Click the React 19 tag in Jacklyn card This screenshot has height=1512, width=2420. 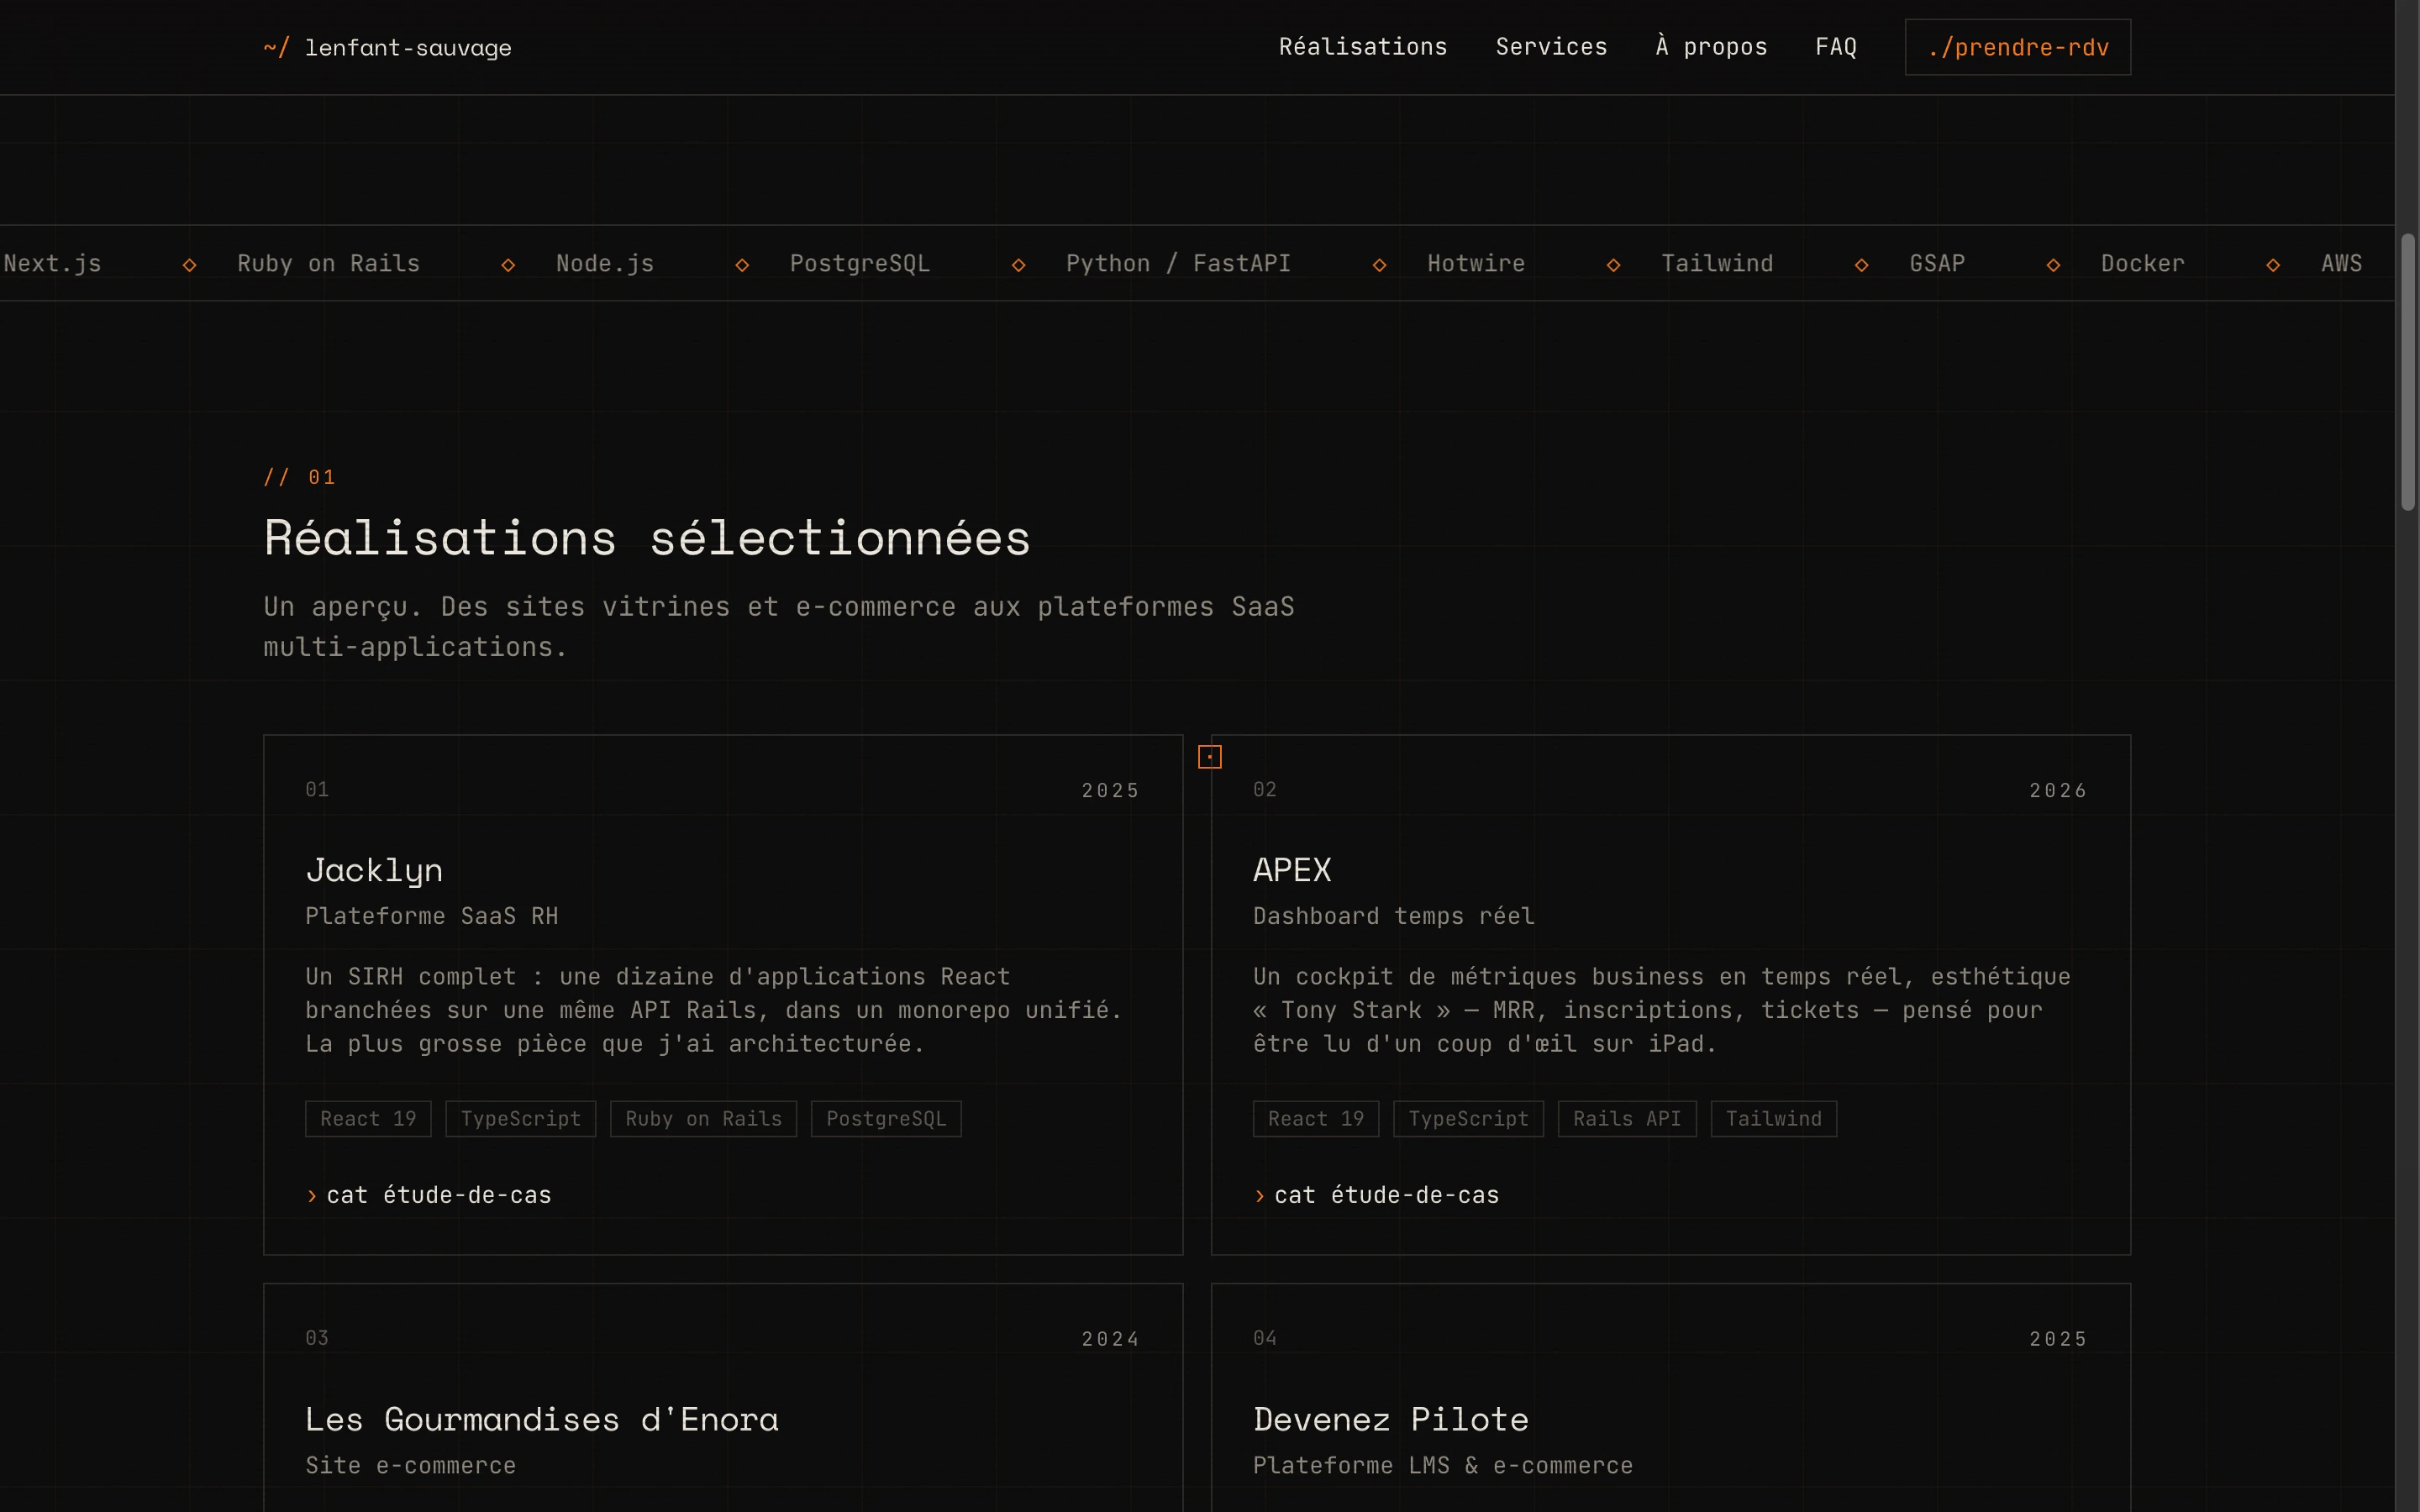pos(368,1119)
